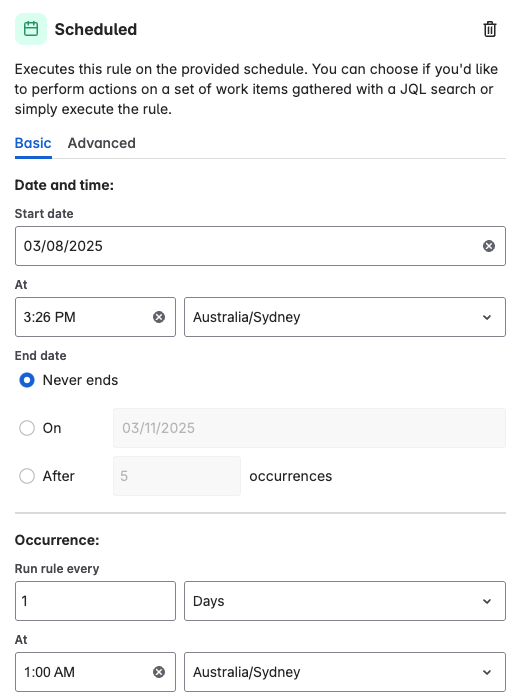Choose the On end date radio button
Screen dimensions: 523x697
pos(27,428)
